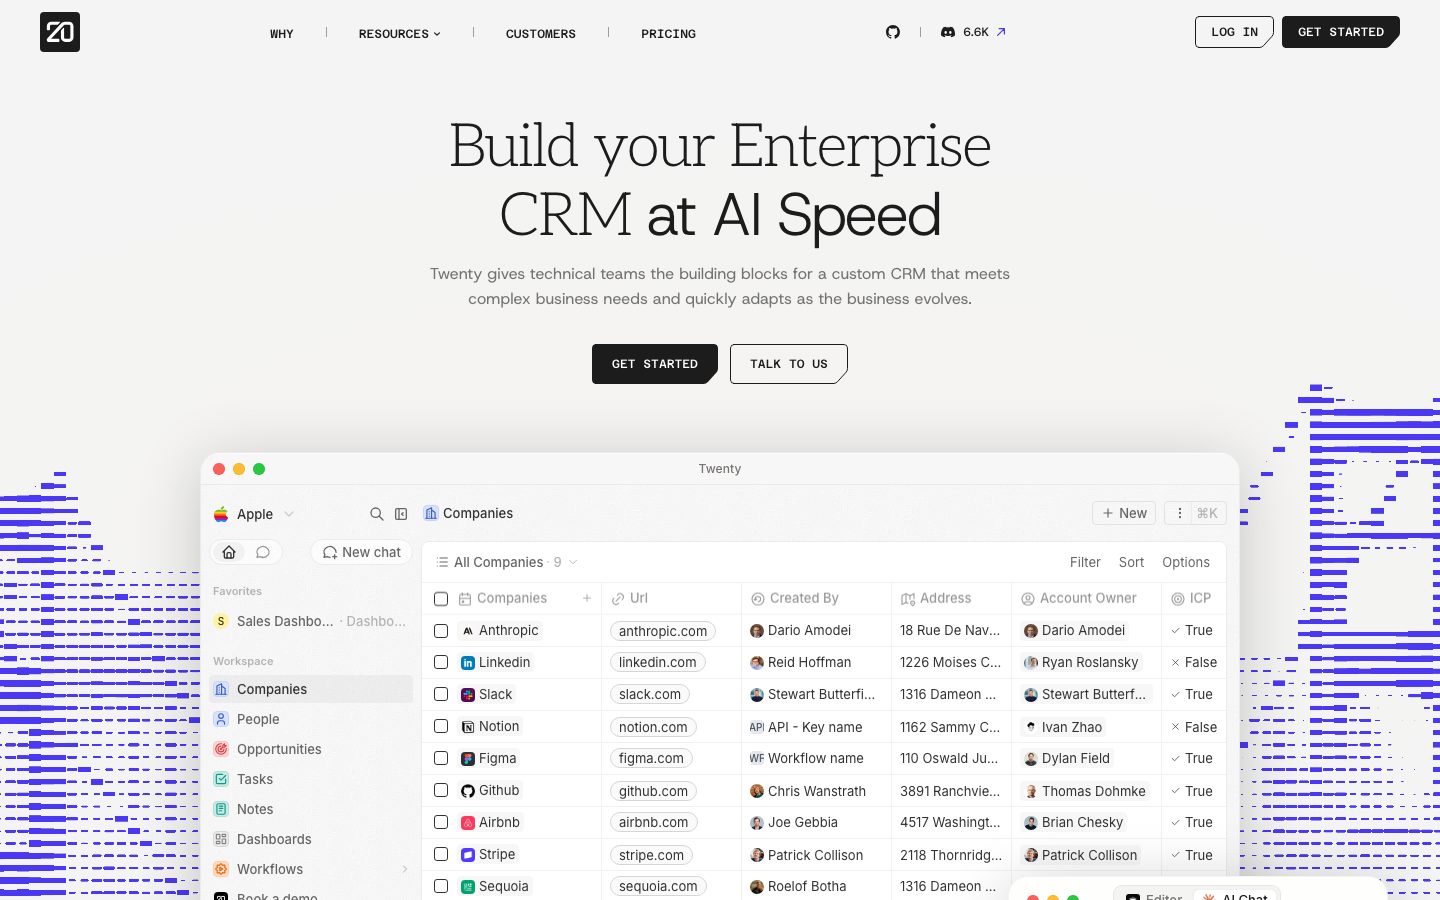The height and width of the screenshot is (900, 1440).
Task: Click the Opportunities target icon
Action: [221, 749]
